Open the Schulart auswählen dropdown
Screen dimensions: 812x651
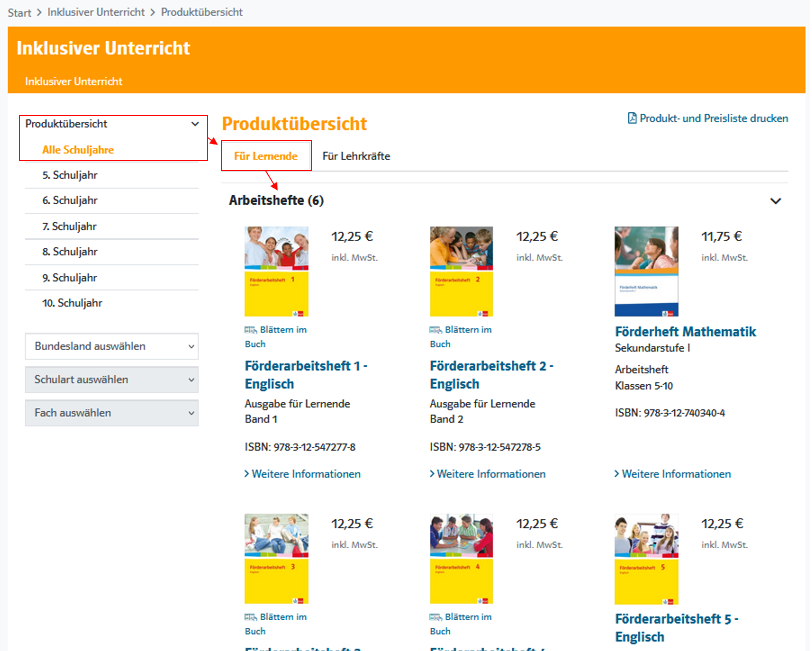pyautogui.click(x=111, y=380)
